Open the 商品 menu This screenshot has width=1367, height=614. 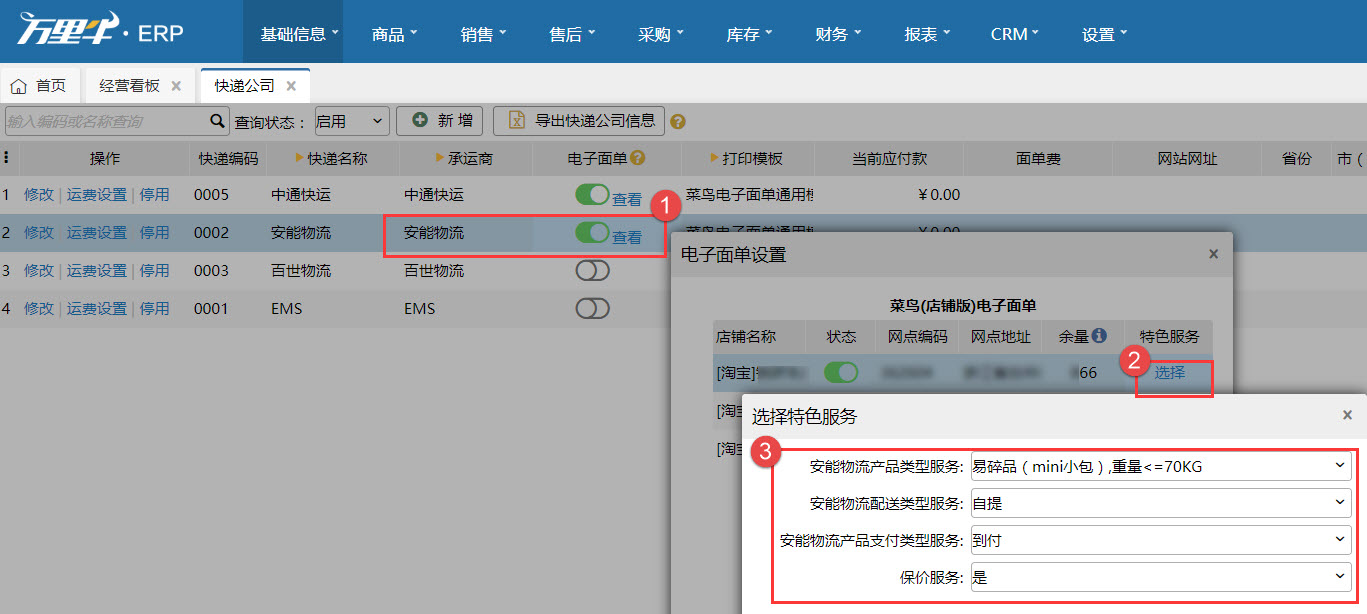pyautogui.click(x=394, y=34)
